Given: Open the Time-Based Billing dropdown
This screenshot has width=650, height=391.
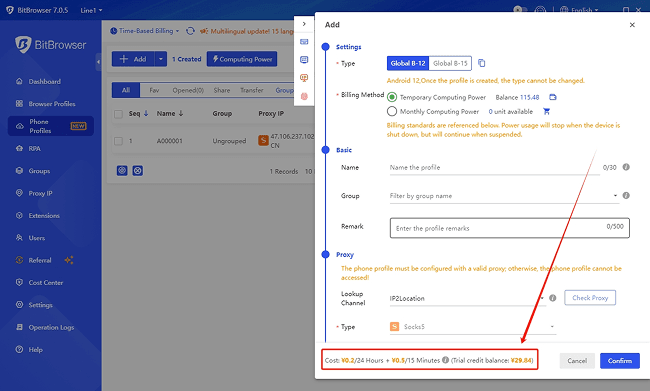Looking at the screenshot, I should [x=145, y=31].
